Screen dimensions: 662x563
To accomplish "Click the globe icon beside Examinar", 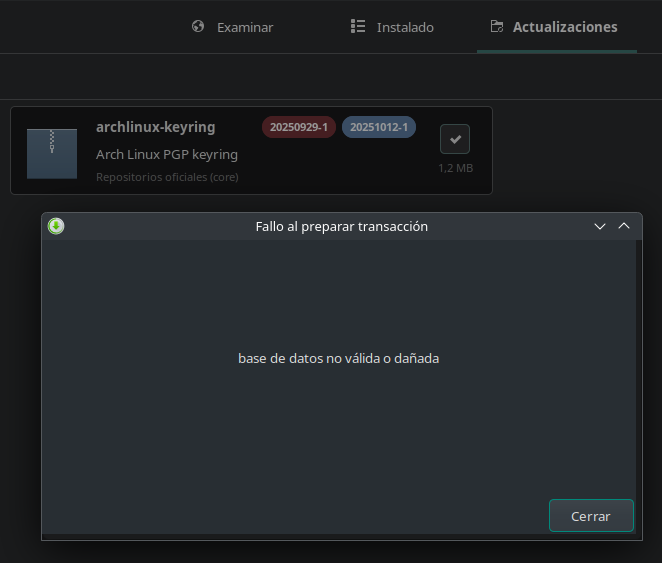I will coord(198,27).
